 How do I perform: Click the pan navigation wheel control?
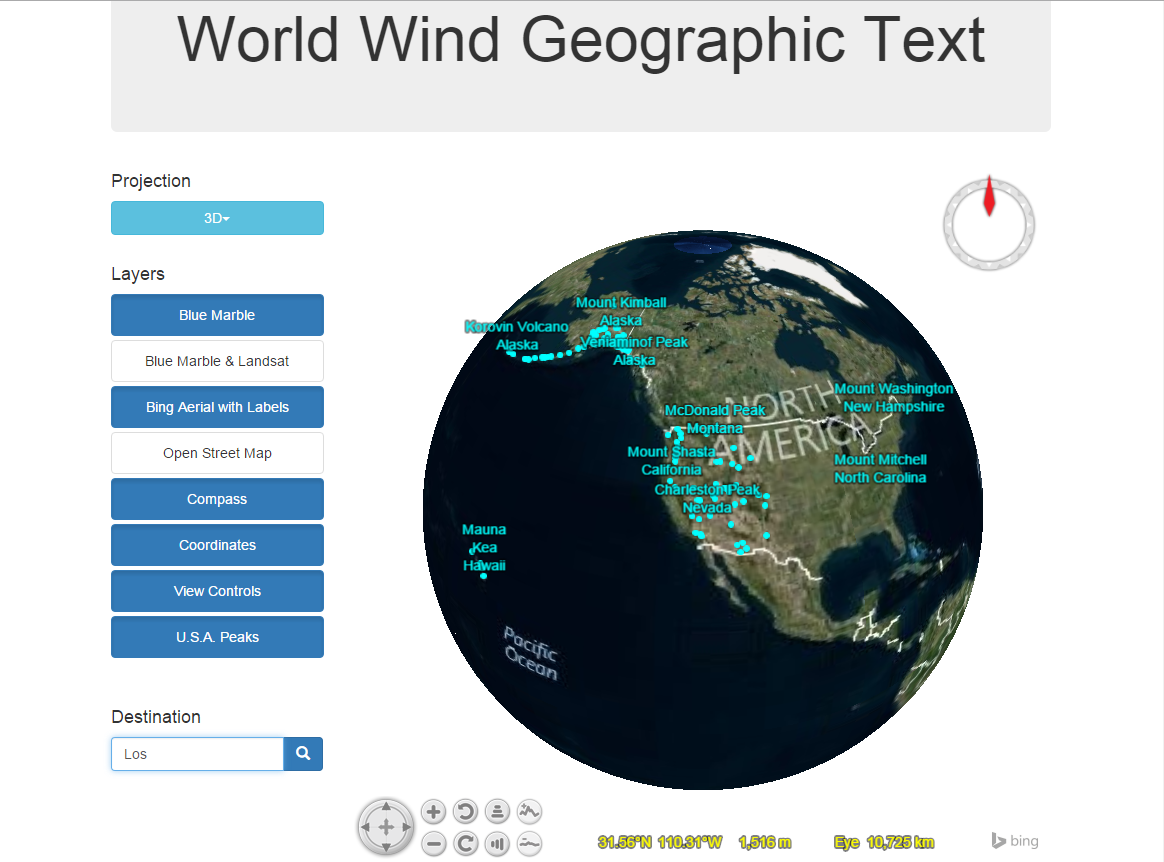385,828
